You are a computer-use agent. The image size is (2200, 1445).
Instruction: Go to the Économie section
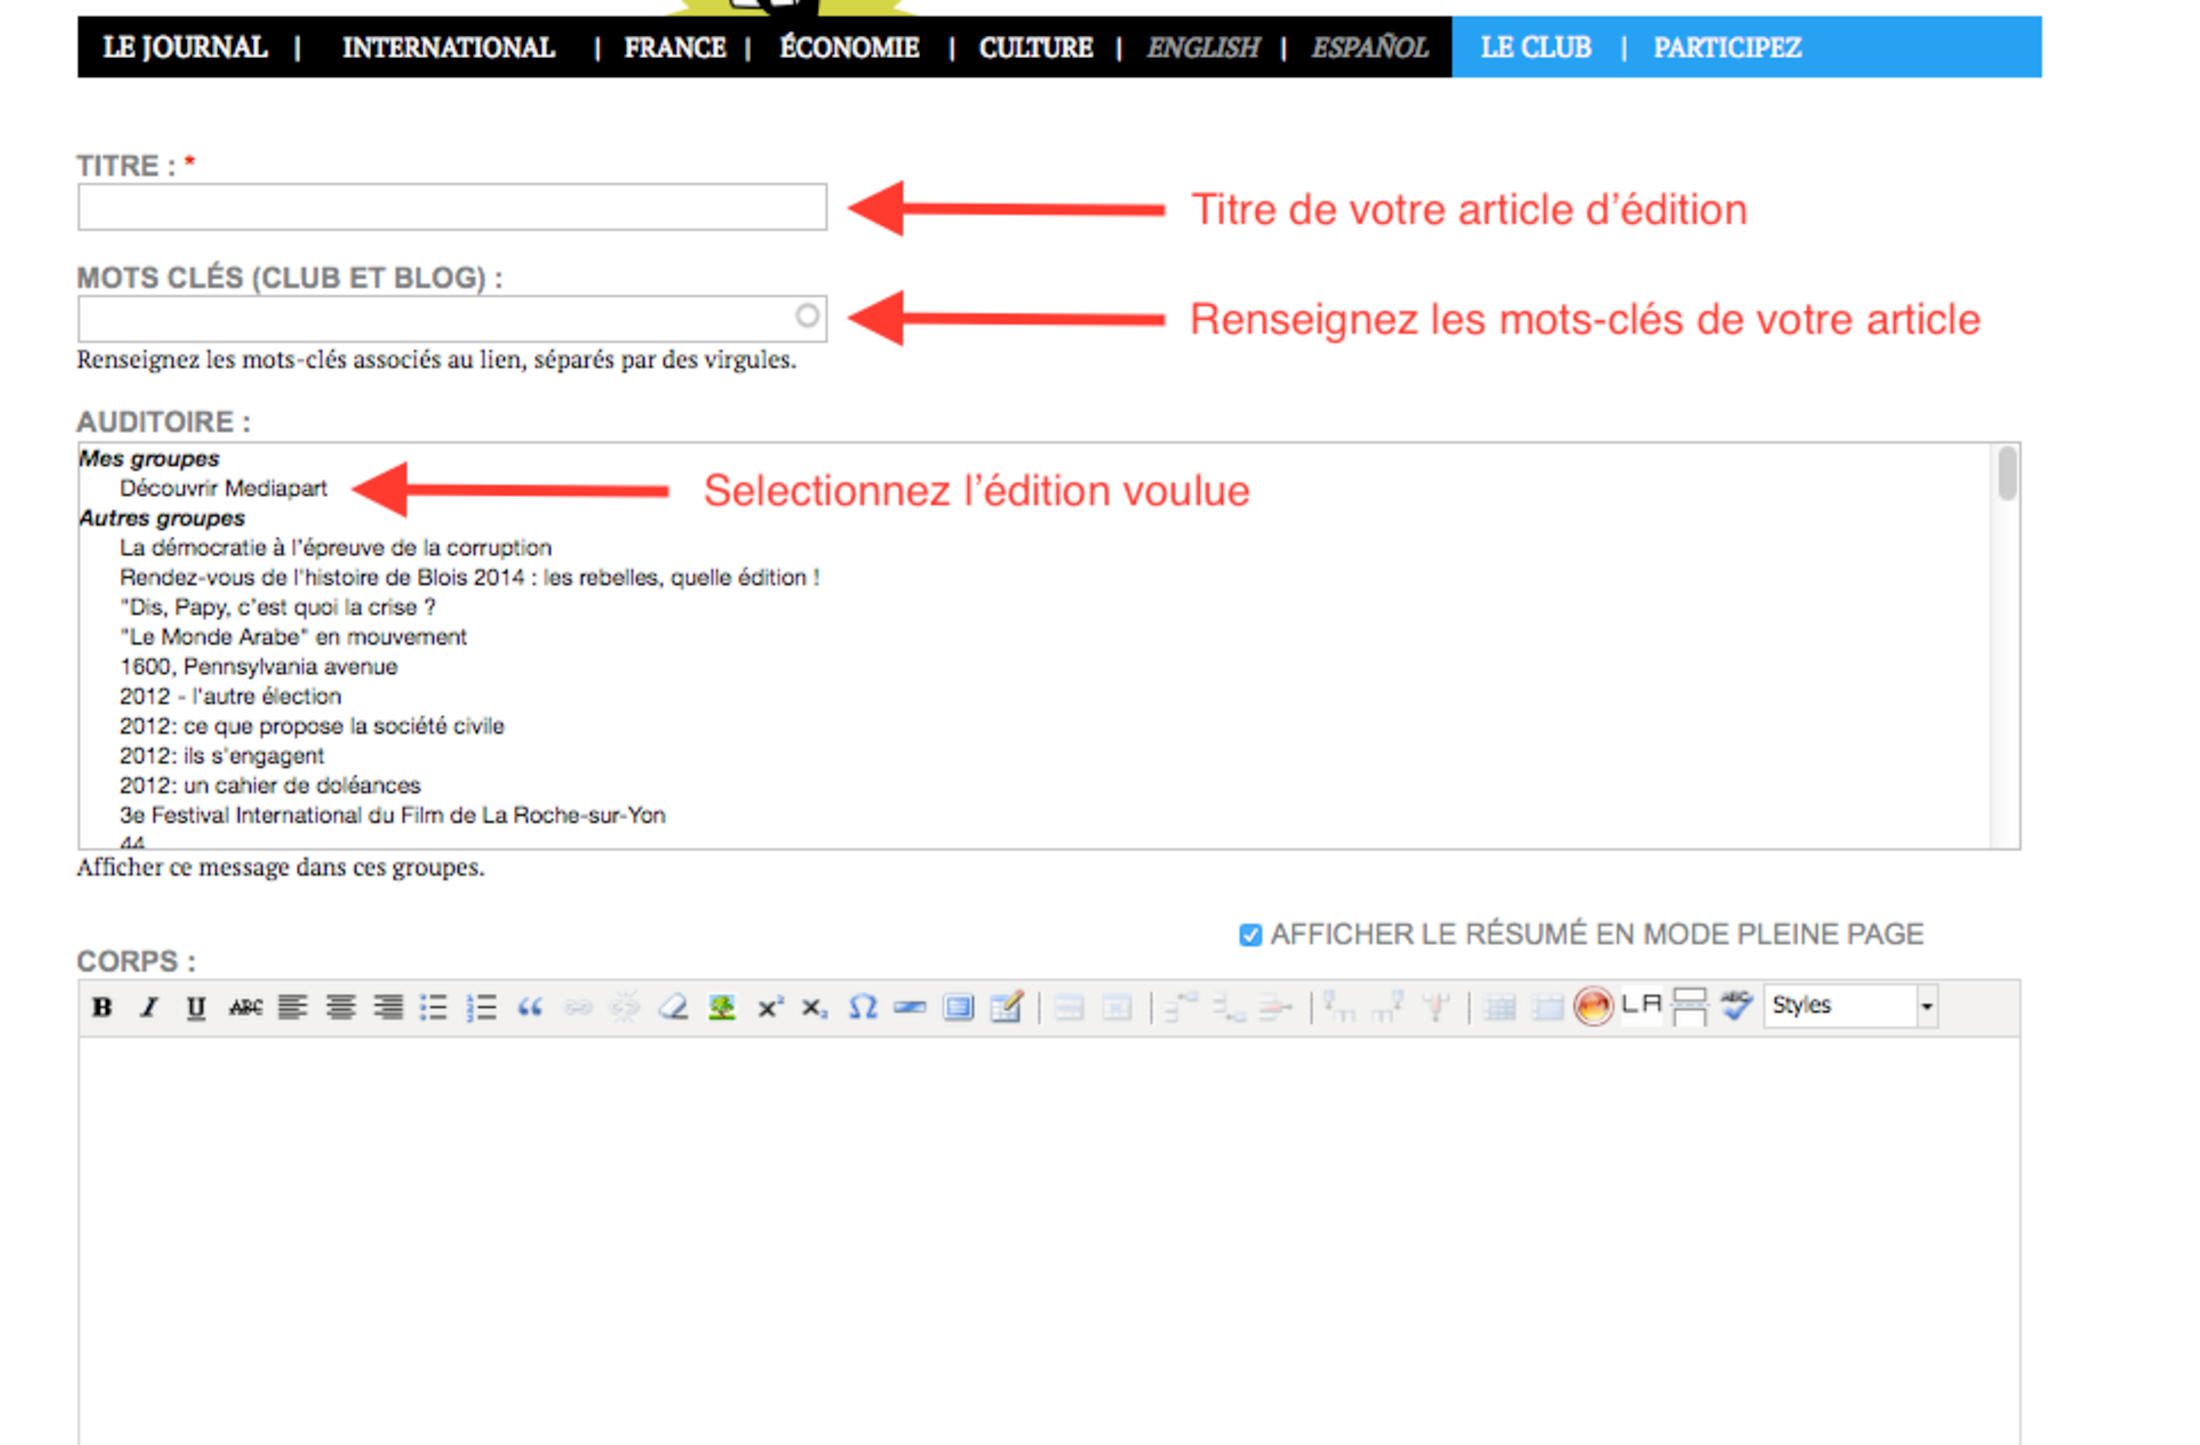click(x=849, y=48)
